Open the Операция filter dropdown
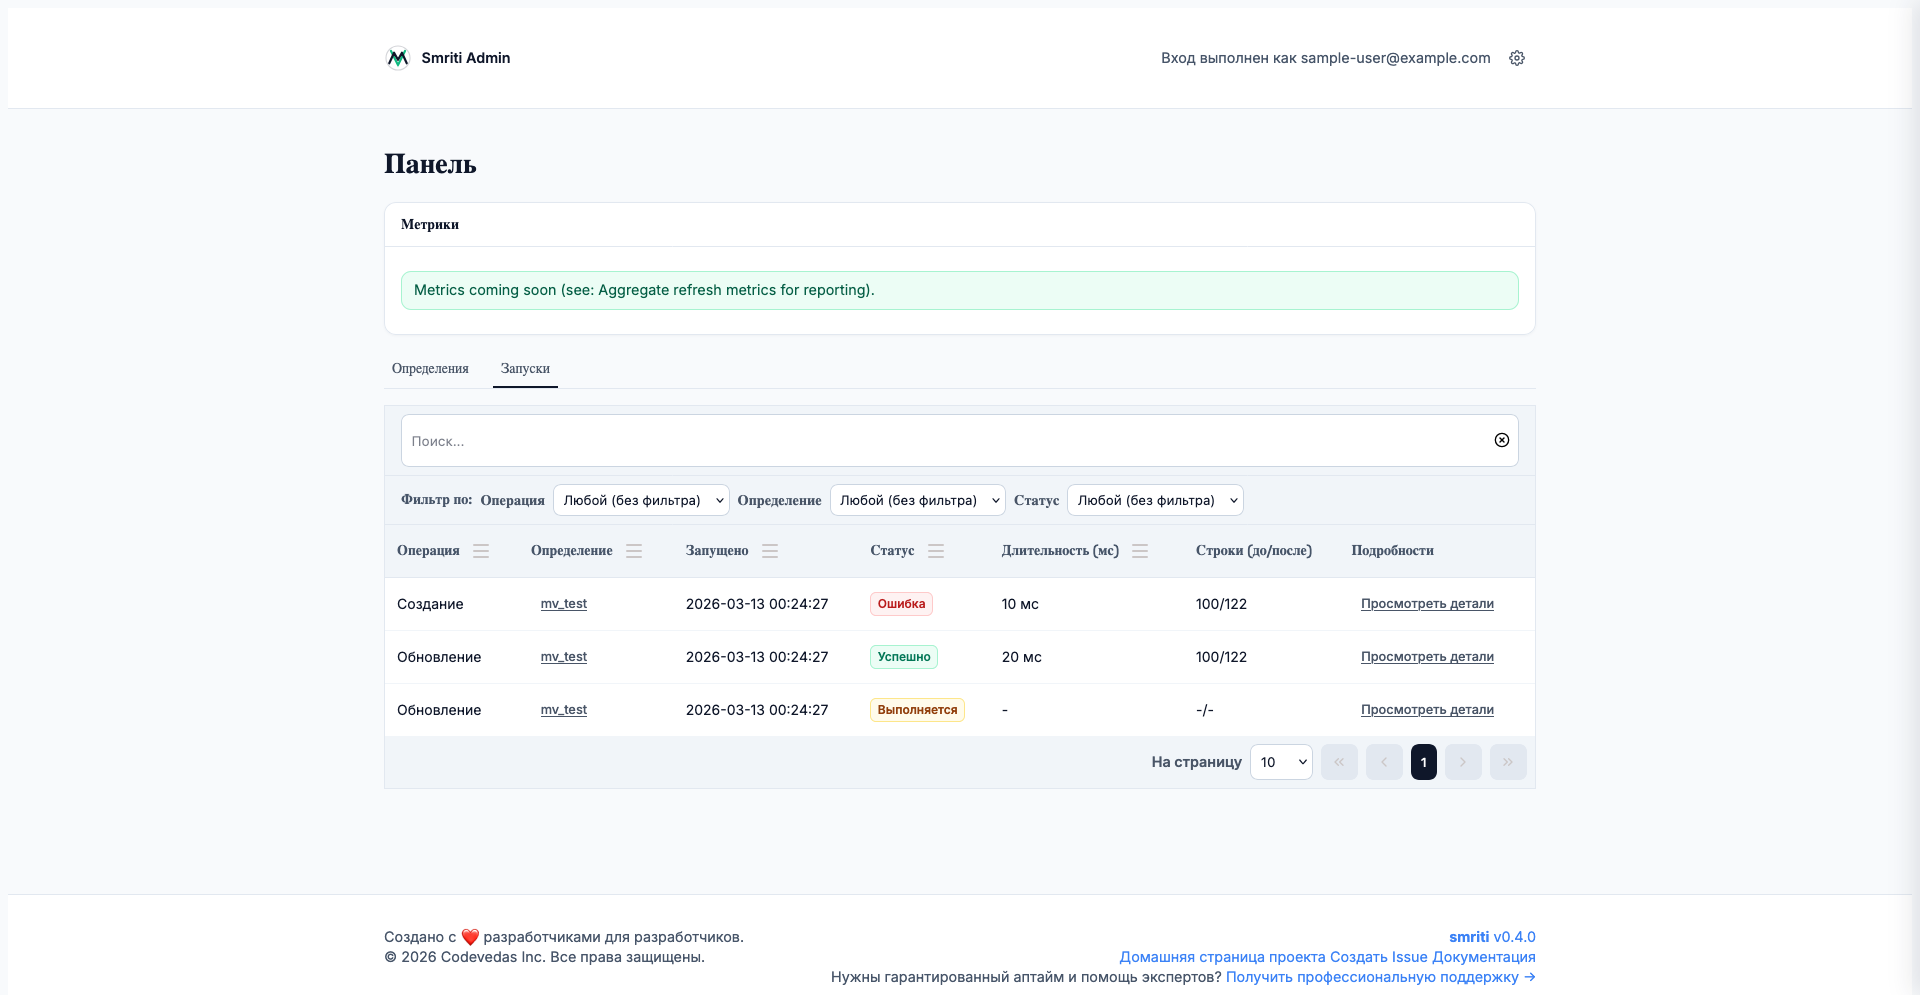The image size is (1920, 995). (x=641, y=500)
